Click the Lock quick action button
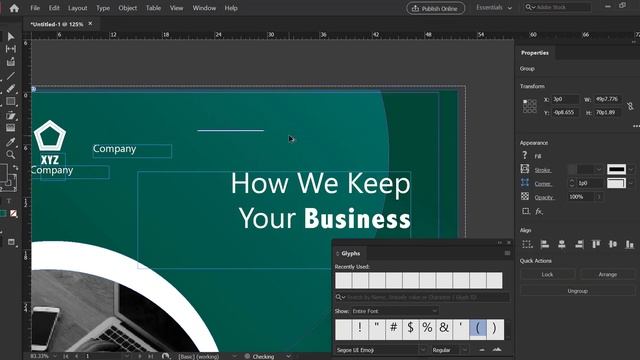 pyautogui.click(x=547, y=275)
